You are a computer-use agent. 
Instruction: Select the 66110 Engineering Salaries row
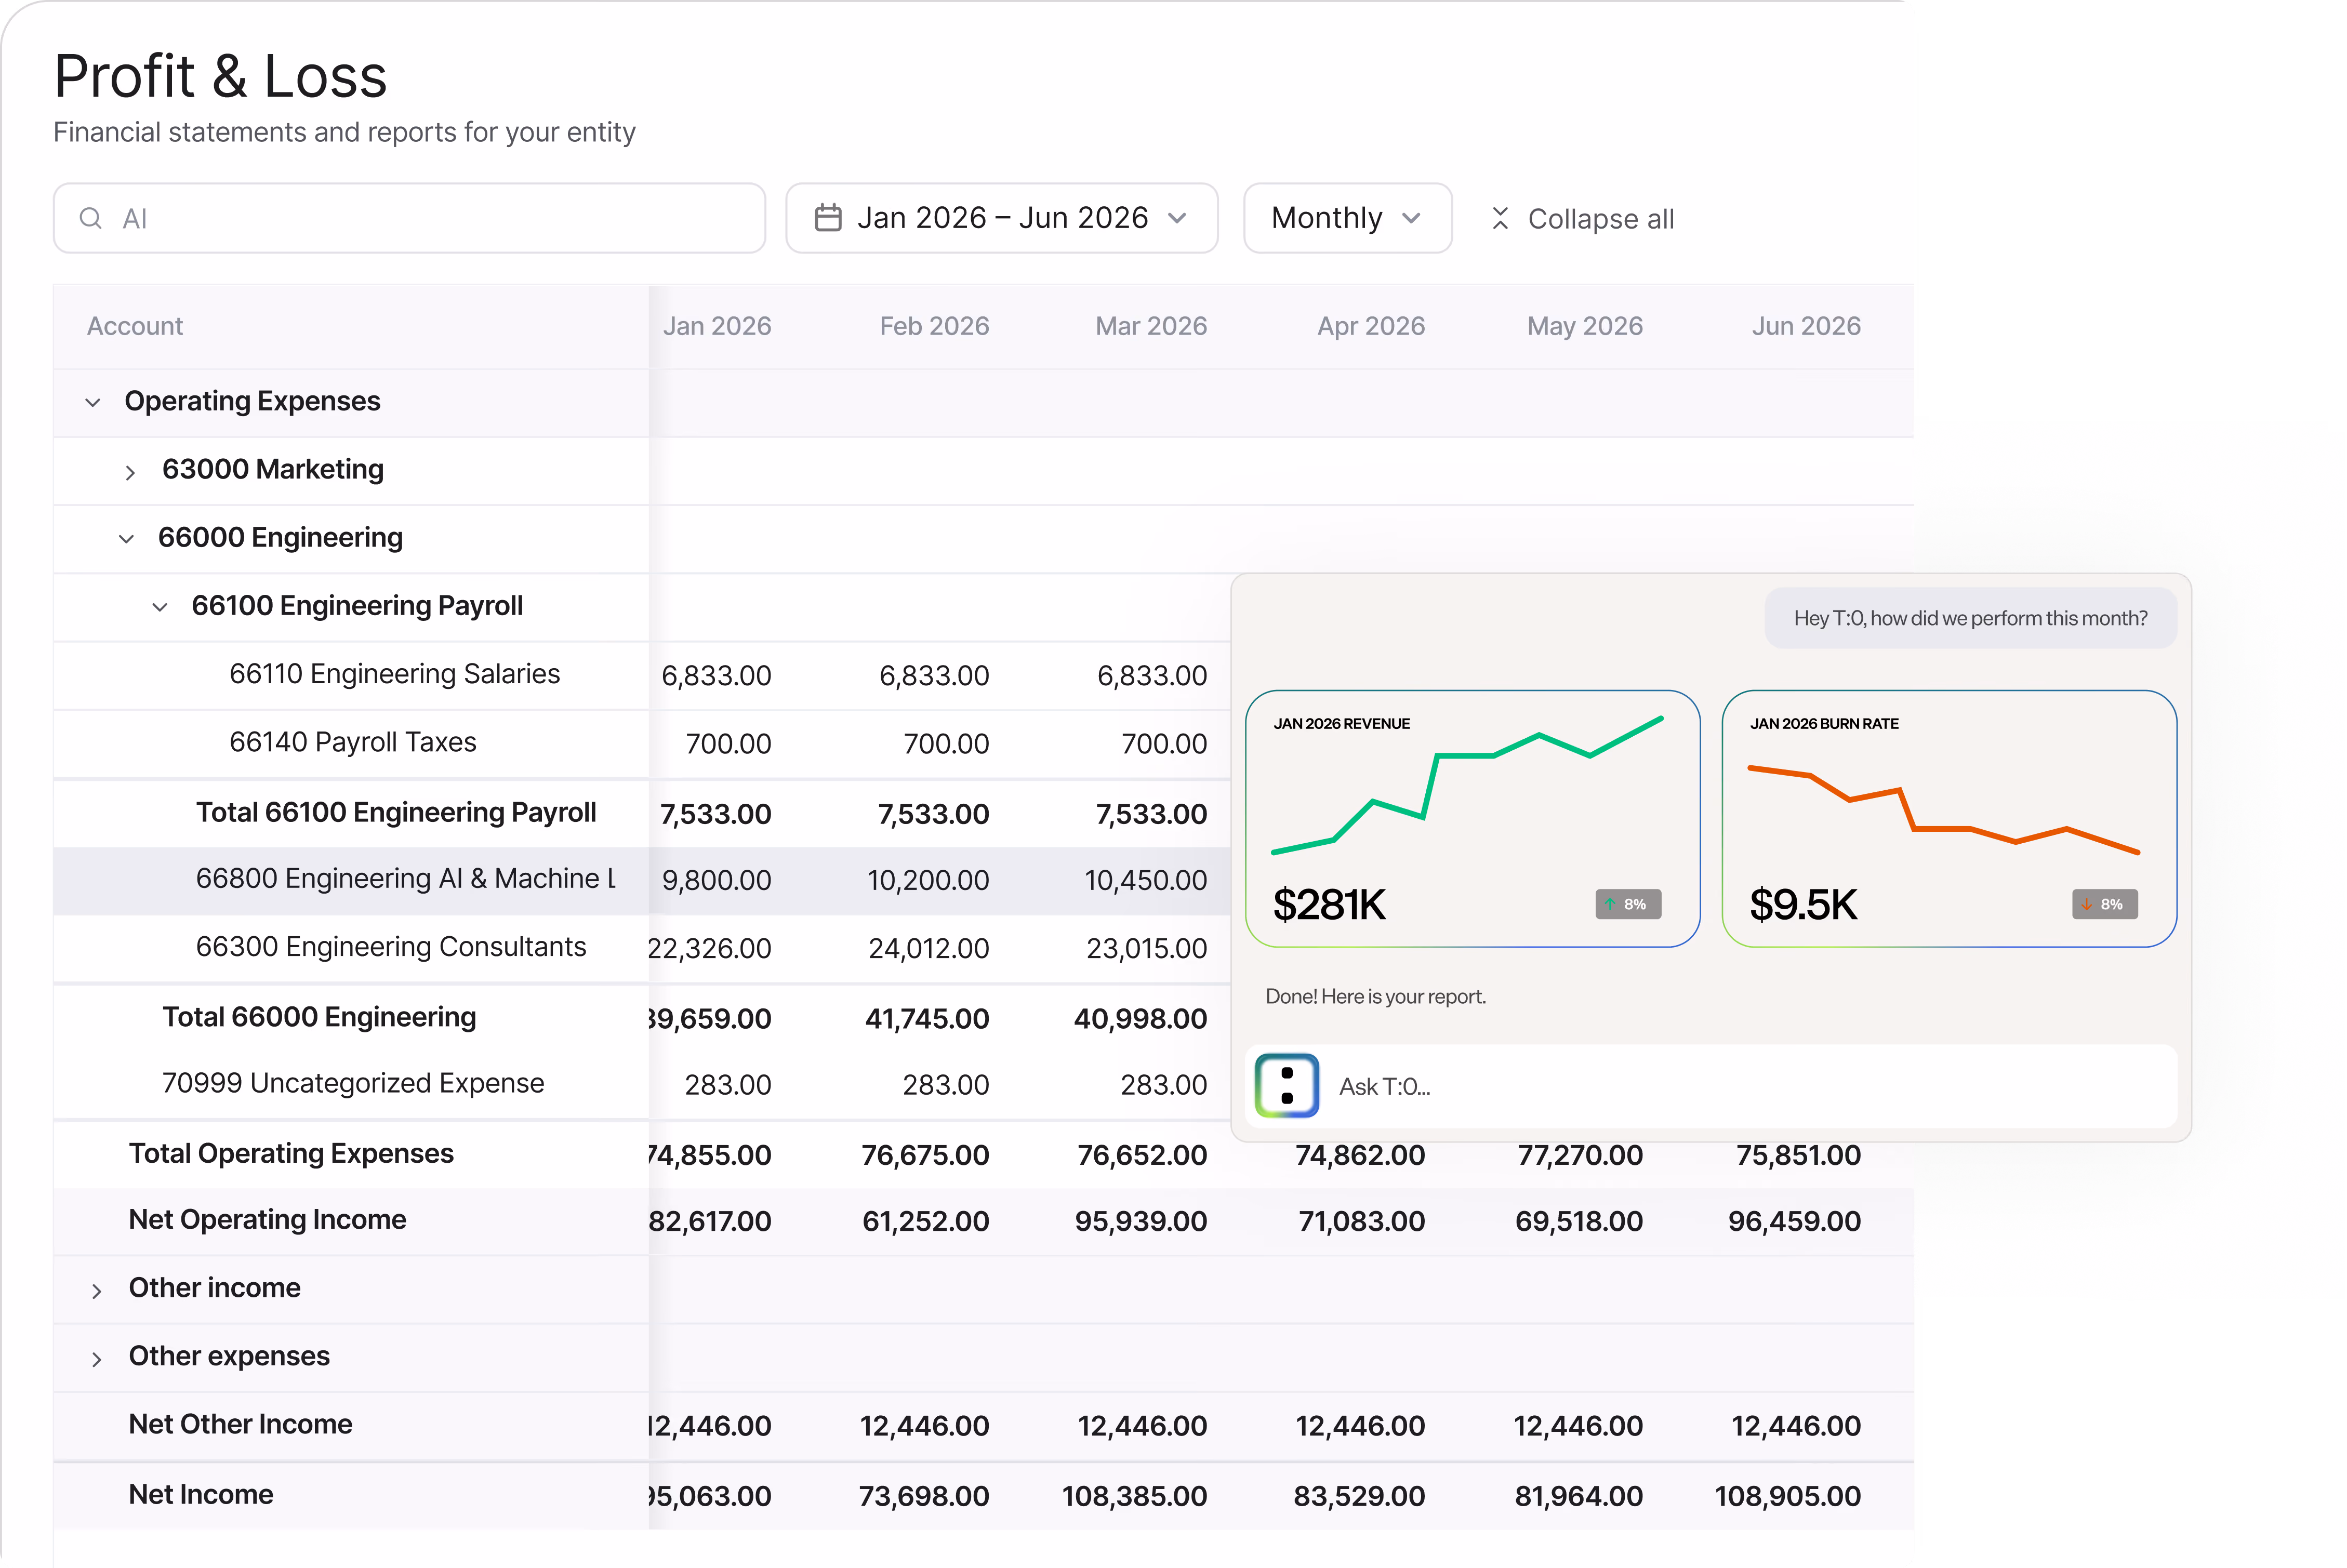click(x=641, y=675)
